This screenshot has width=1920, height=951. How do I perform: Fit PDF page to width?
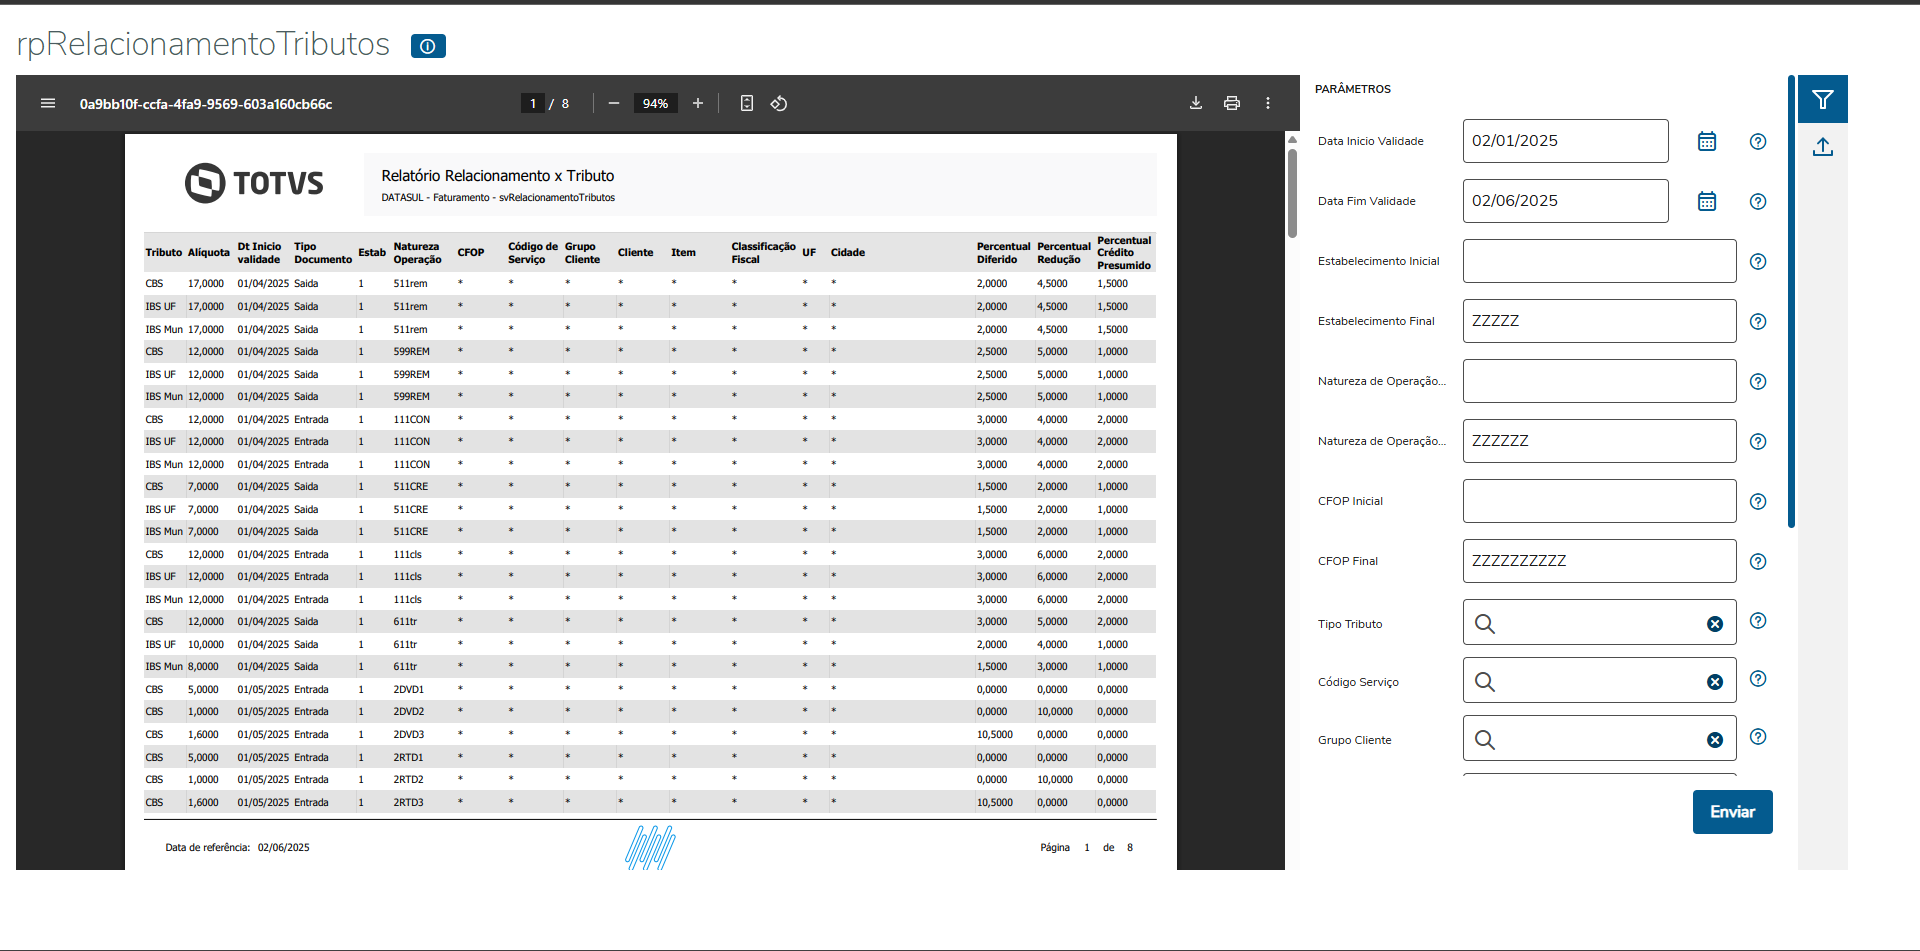pyautogui.click(x=747, y=103)
